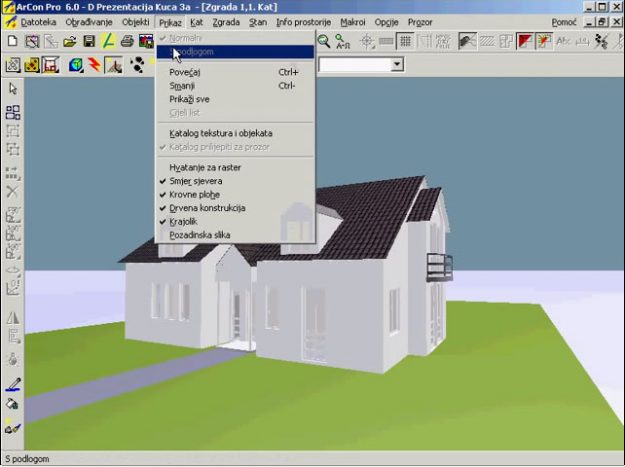The width and height of the screenshot is (625, 467).
Task: Click Prikaži sve menu item
Action: tap(189, 99)
